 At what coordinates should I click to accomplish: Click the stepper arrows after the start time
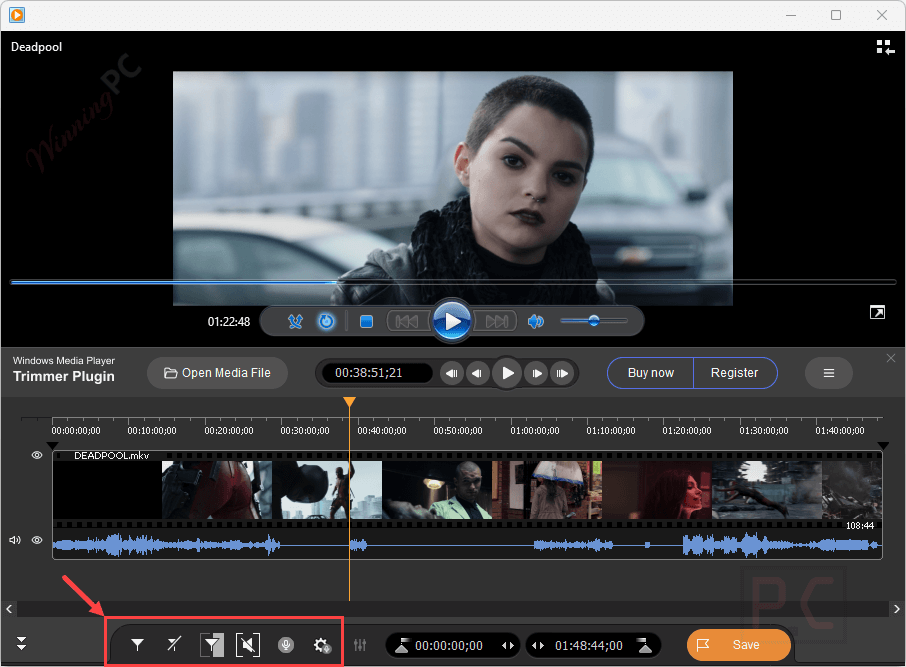pos(508,646)
